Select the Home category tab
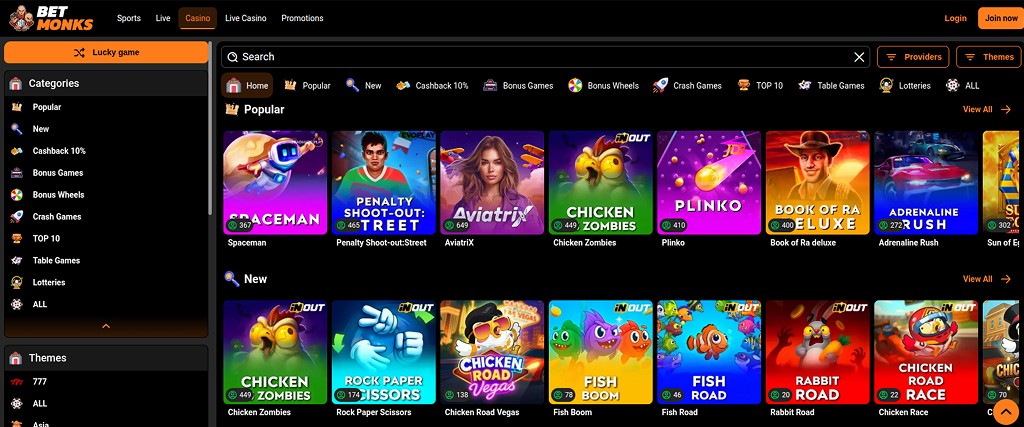This screenshot has width=1024, height=427. click(x=247, y=86)
